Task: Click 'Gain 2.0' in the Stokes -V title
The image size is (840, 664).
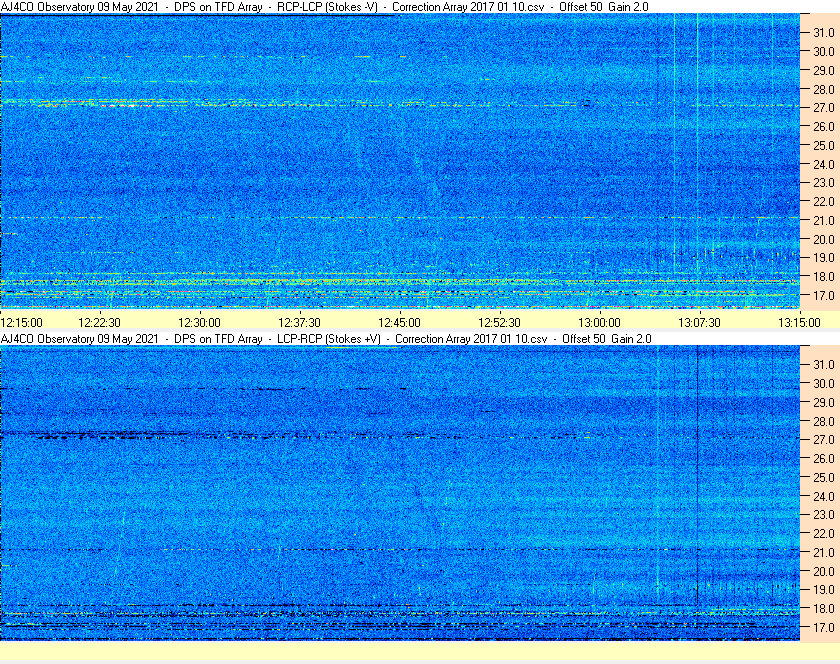Action: point(628,7)
